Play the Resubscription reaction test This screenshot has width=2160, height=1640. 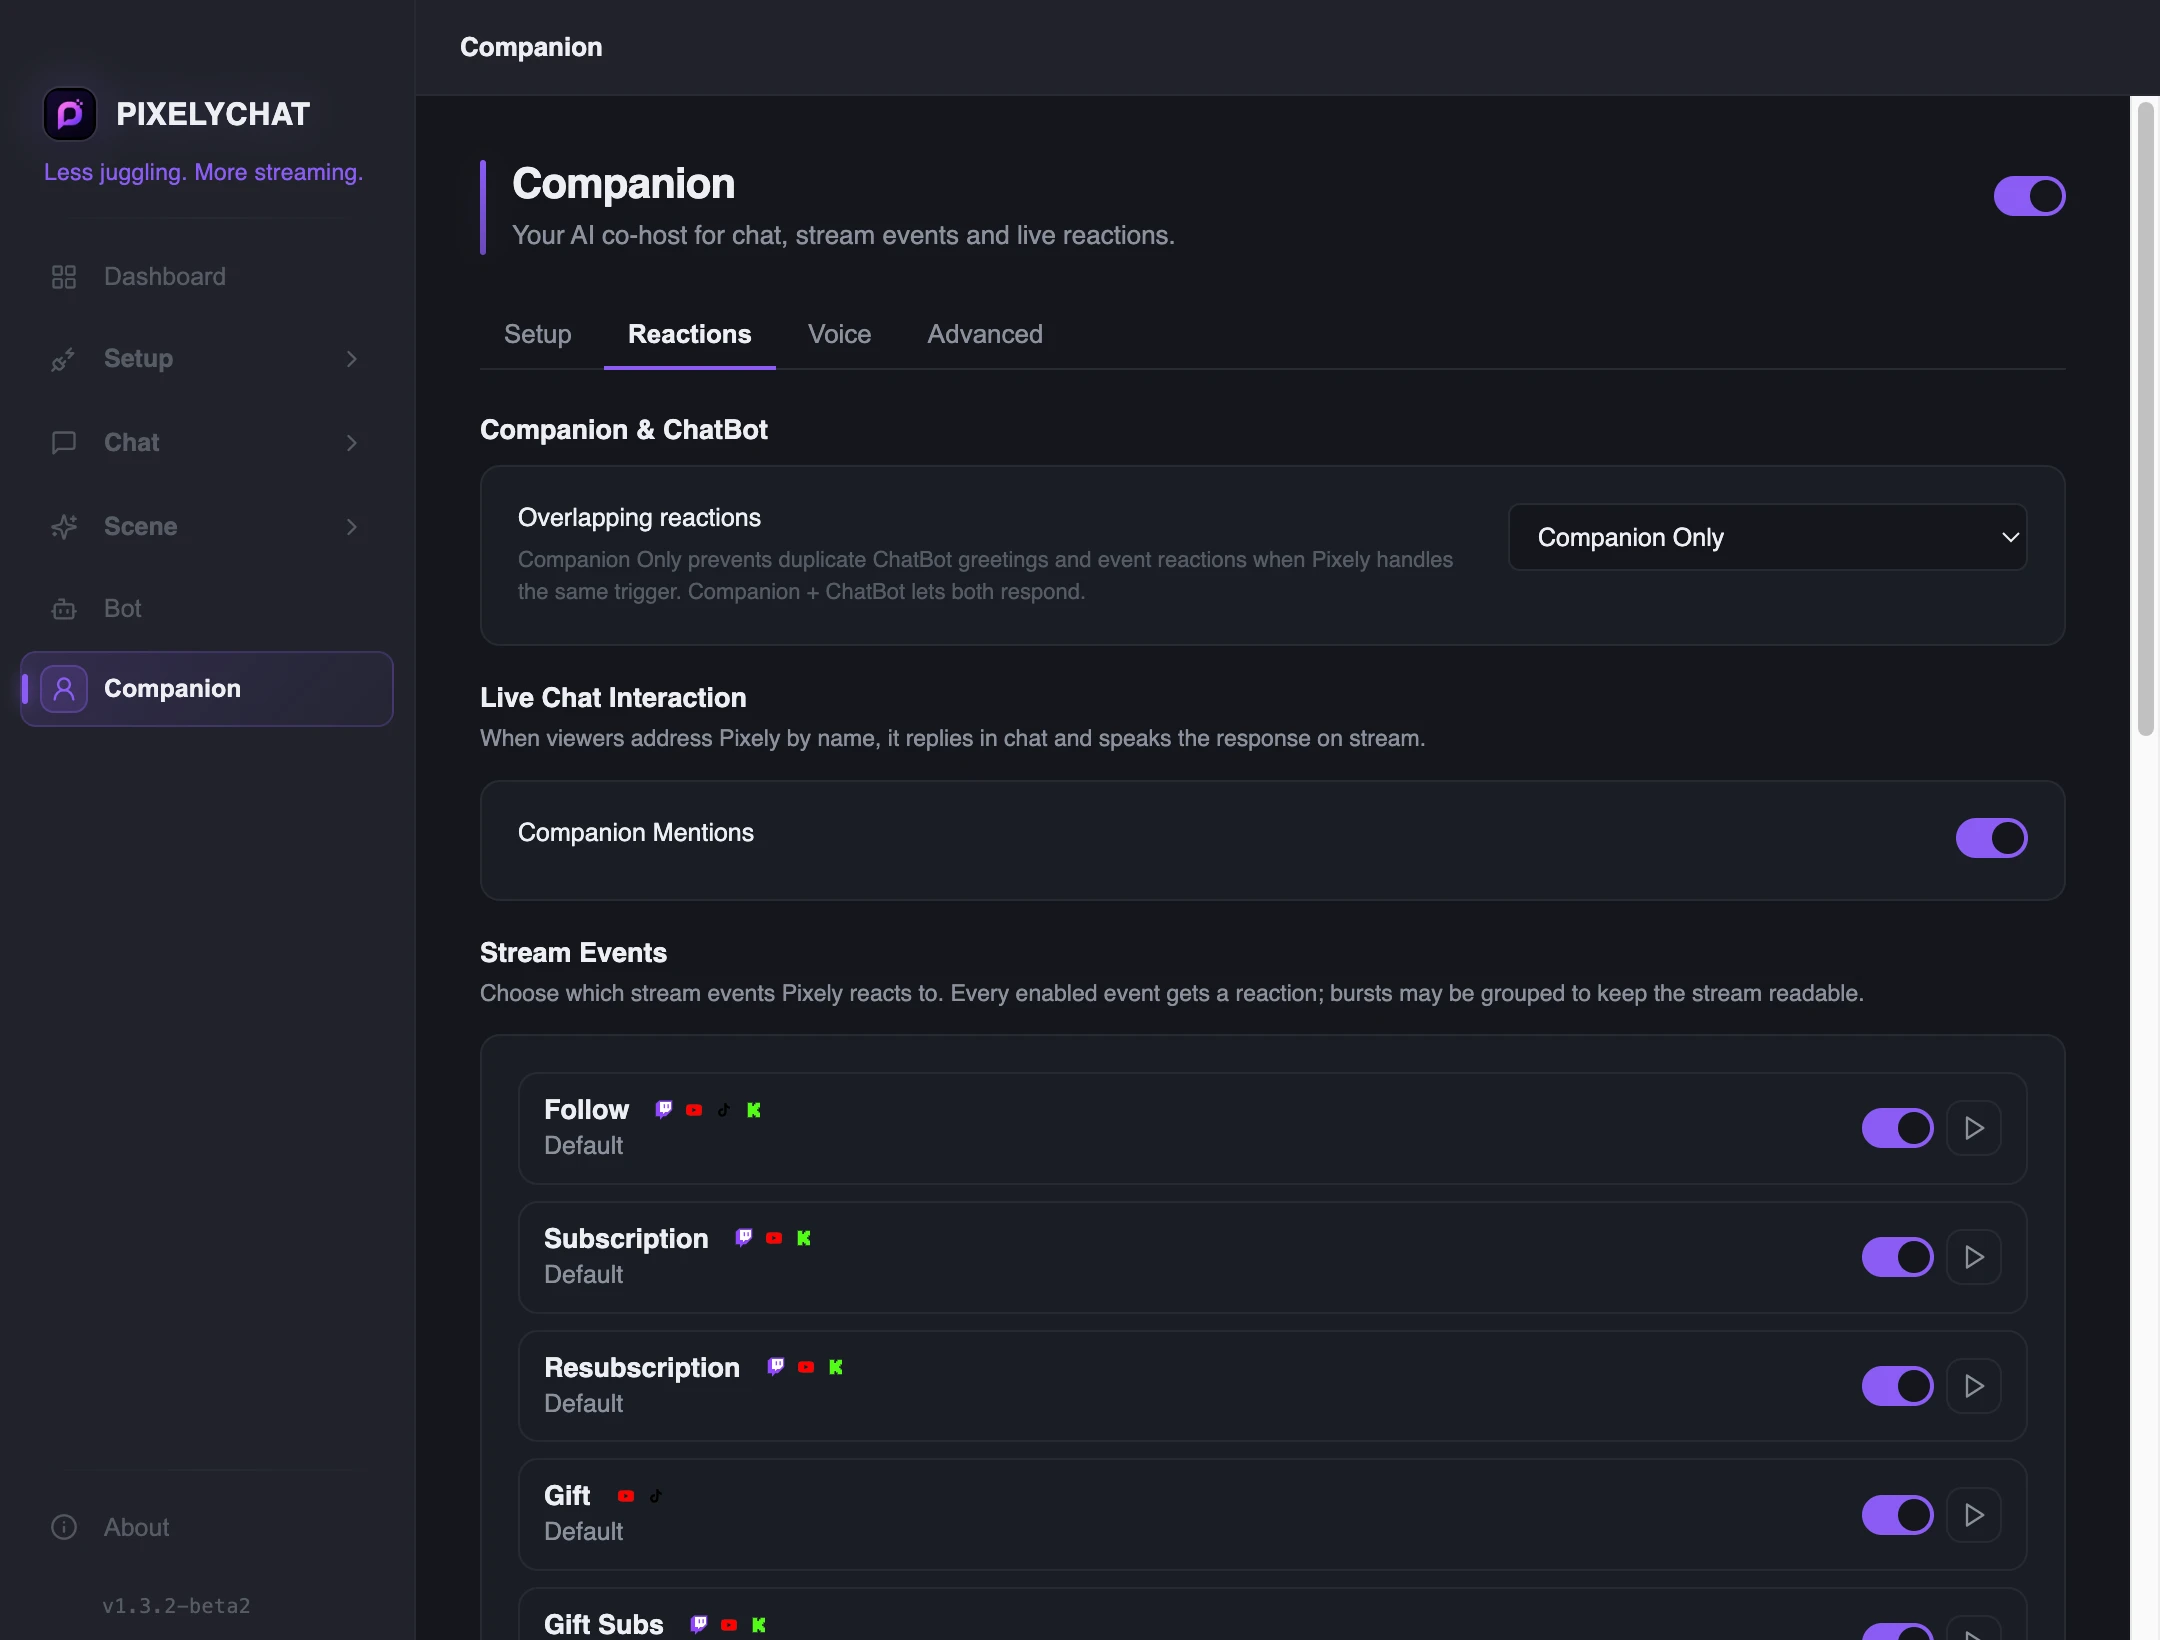1974,1386
